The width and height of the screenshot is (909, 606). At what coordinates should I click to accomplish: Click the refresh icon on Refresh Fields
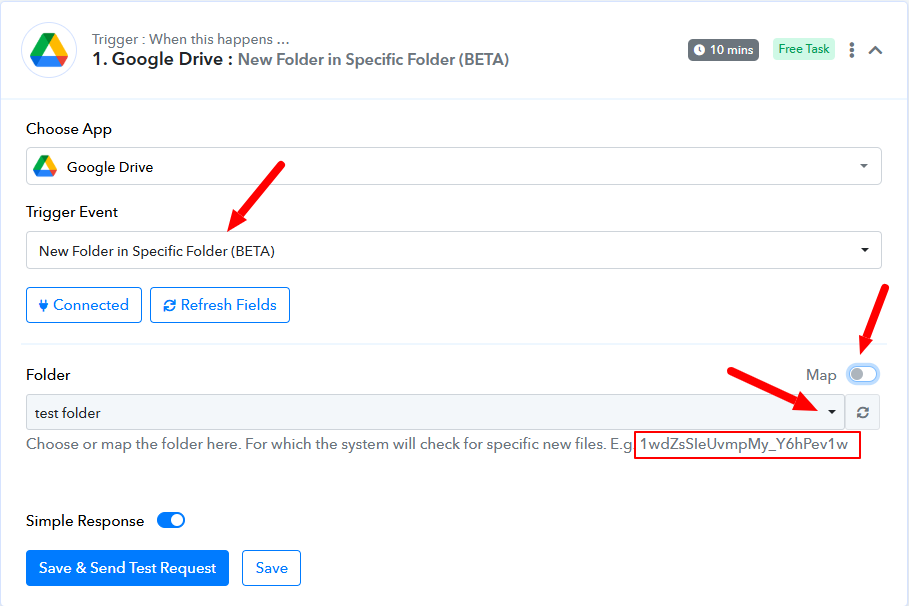pyautogui.click(x=169, y=305)
